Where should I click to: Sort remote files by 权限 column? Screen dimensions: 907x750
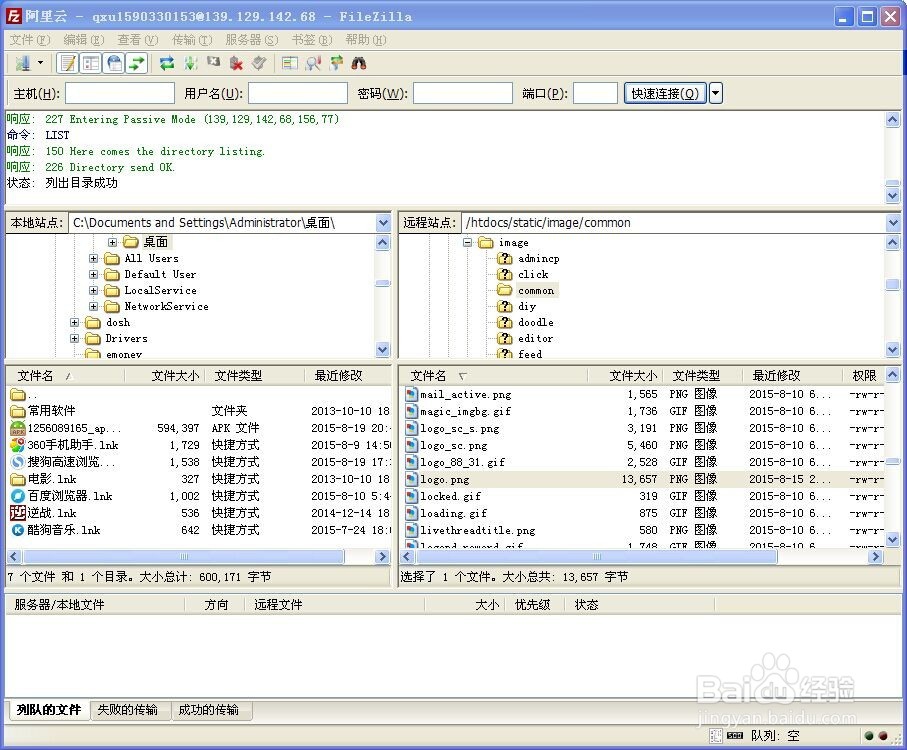(864, 376)
